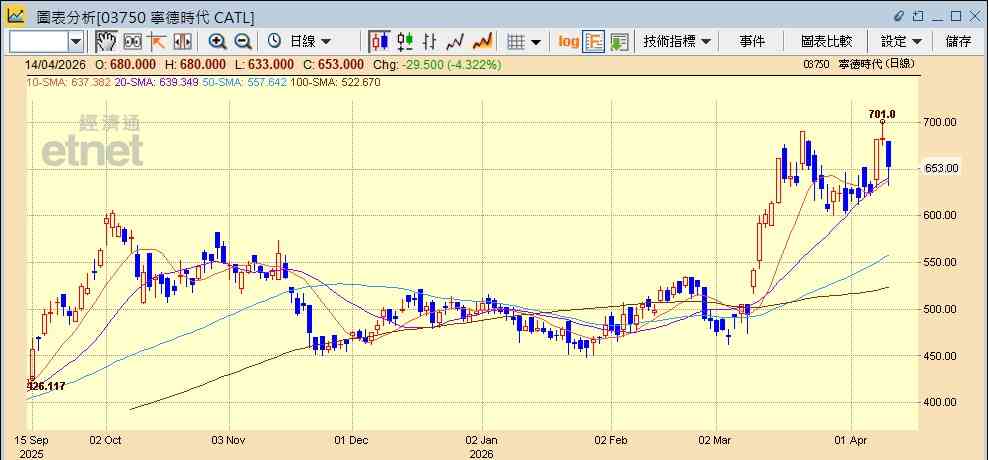The width and height of the screenshot is (989, 460).
Task: Click the L: 633.000 low value
Action: pos(264,64)
